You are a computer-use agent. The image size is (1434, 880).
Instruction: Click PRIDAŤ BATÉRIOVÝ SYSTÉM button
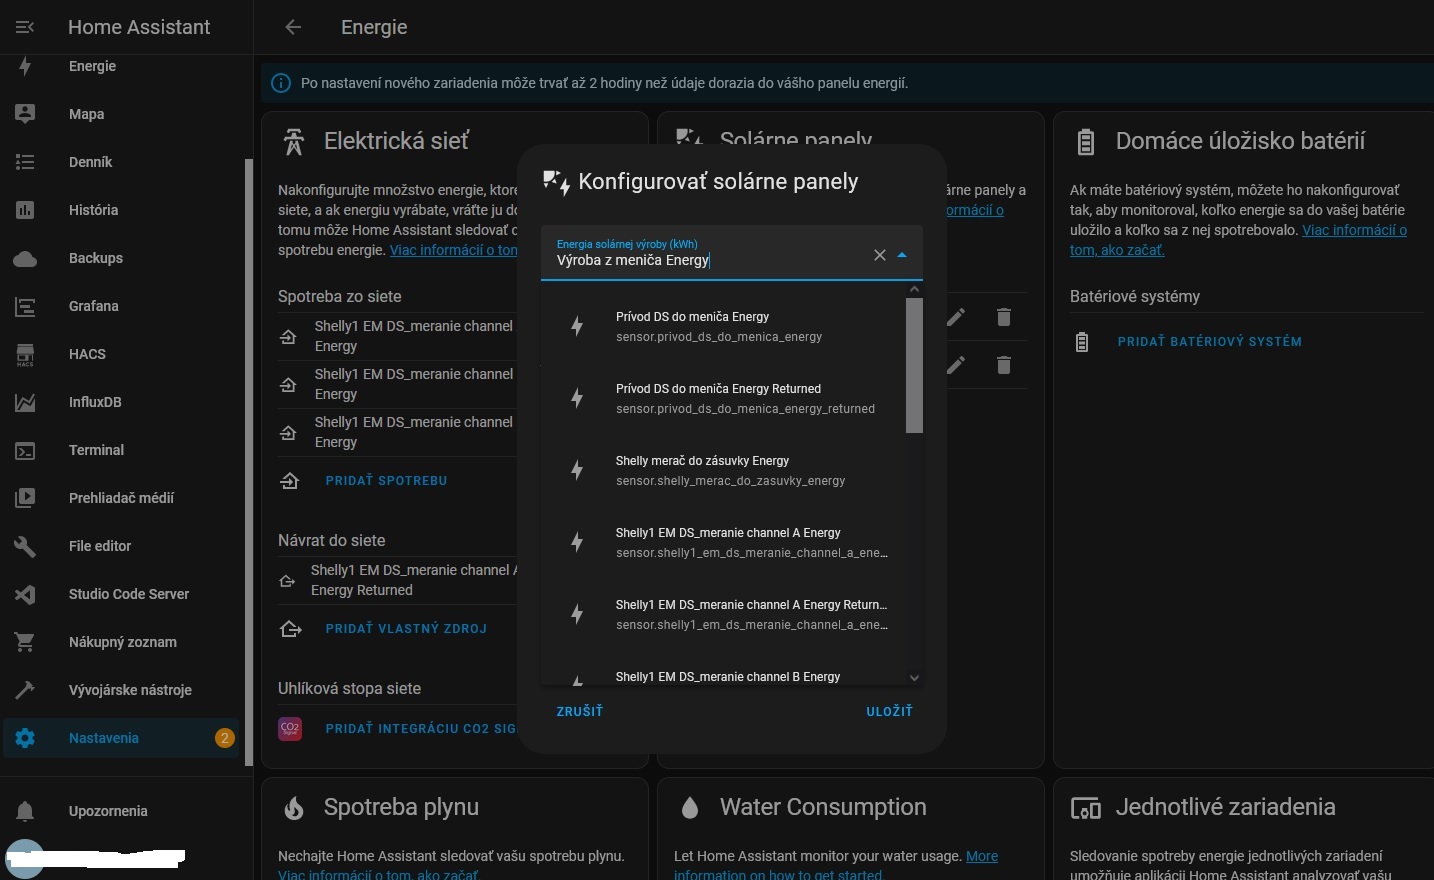(x=1210, y=342)
